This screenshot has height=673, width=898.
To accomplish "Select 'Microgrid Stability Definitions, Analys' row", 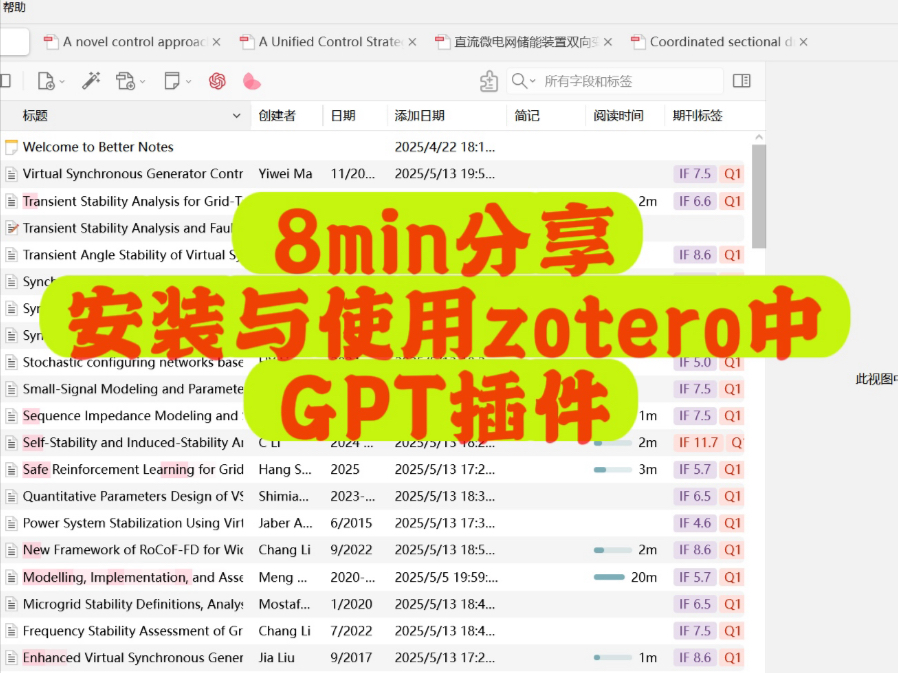I will click(x=372, y=604).
